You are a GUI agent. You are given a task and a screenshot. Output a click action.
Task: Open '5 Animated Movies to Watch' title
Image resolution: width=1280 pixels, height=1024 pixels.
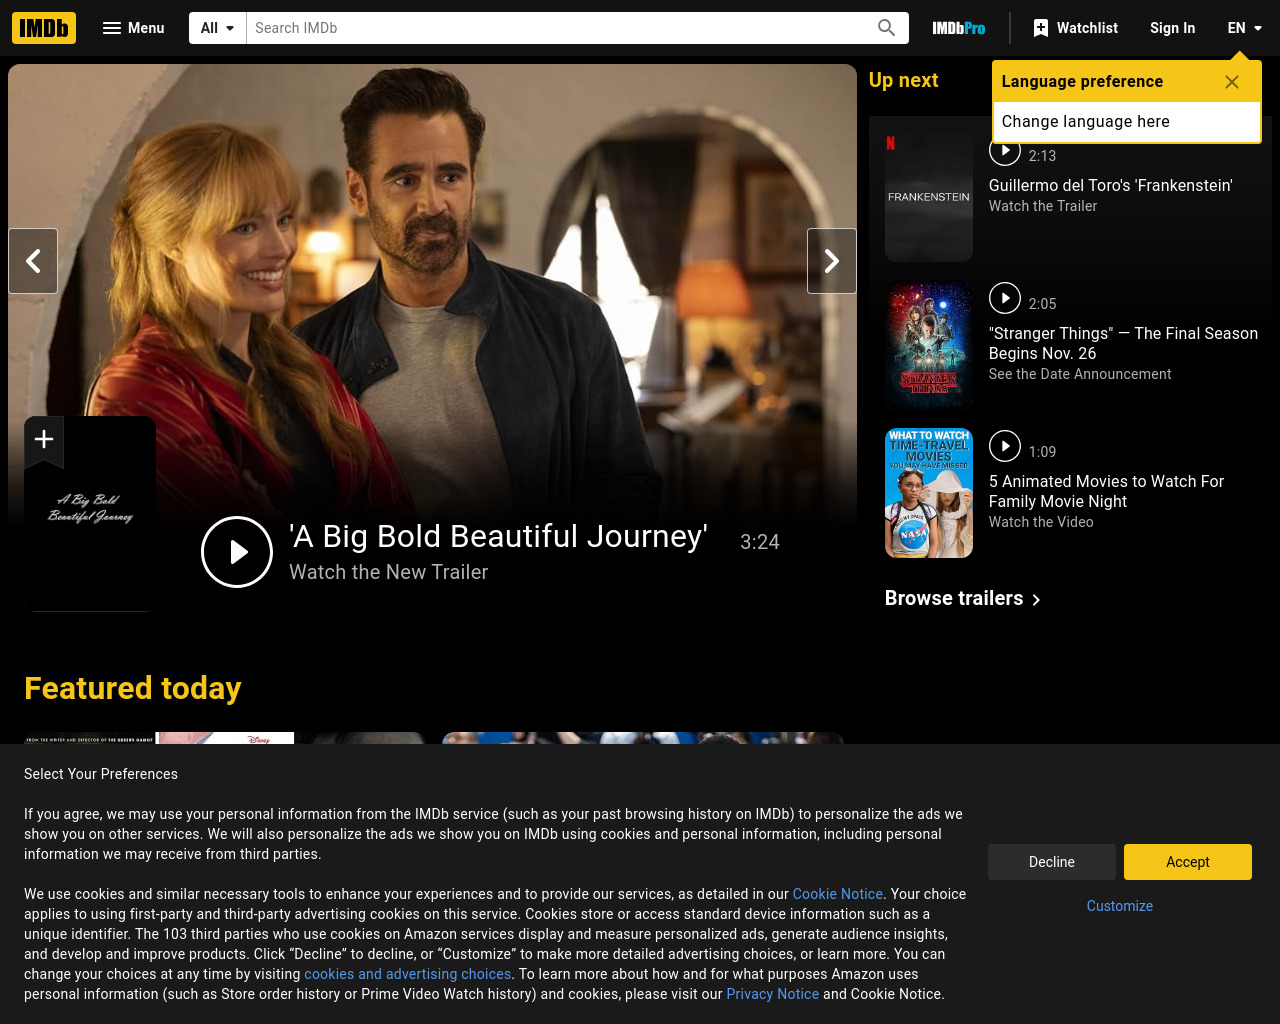coord(1106,491)
